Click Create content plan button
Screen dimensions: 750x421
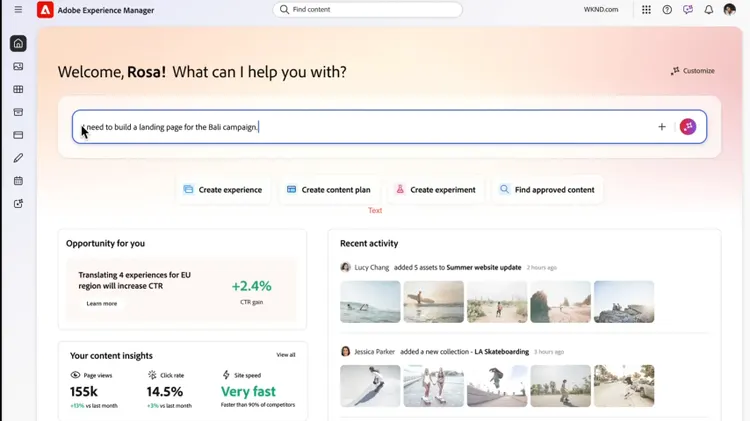tap(329, 190)
